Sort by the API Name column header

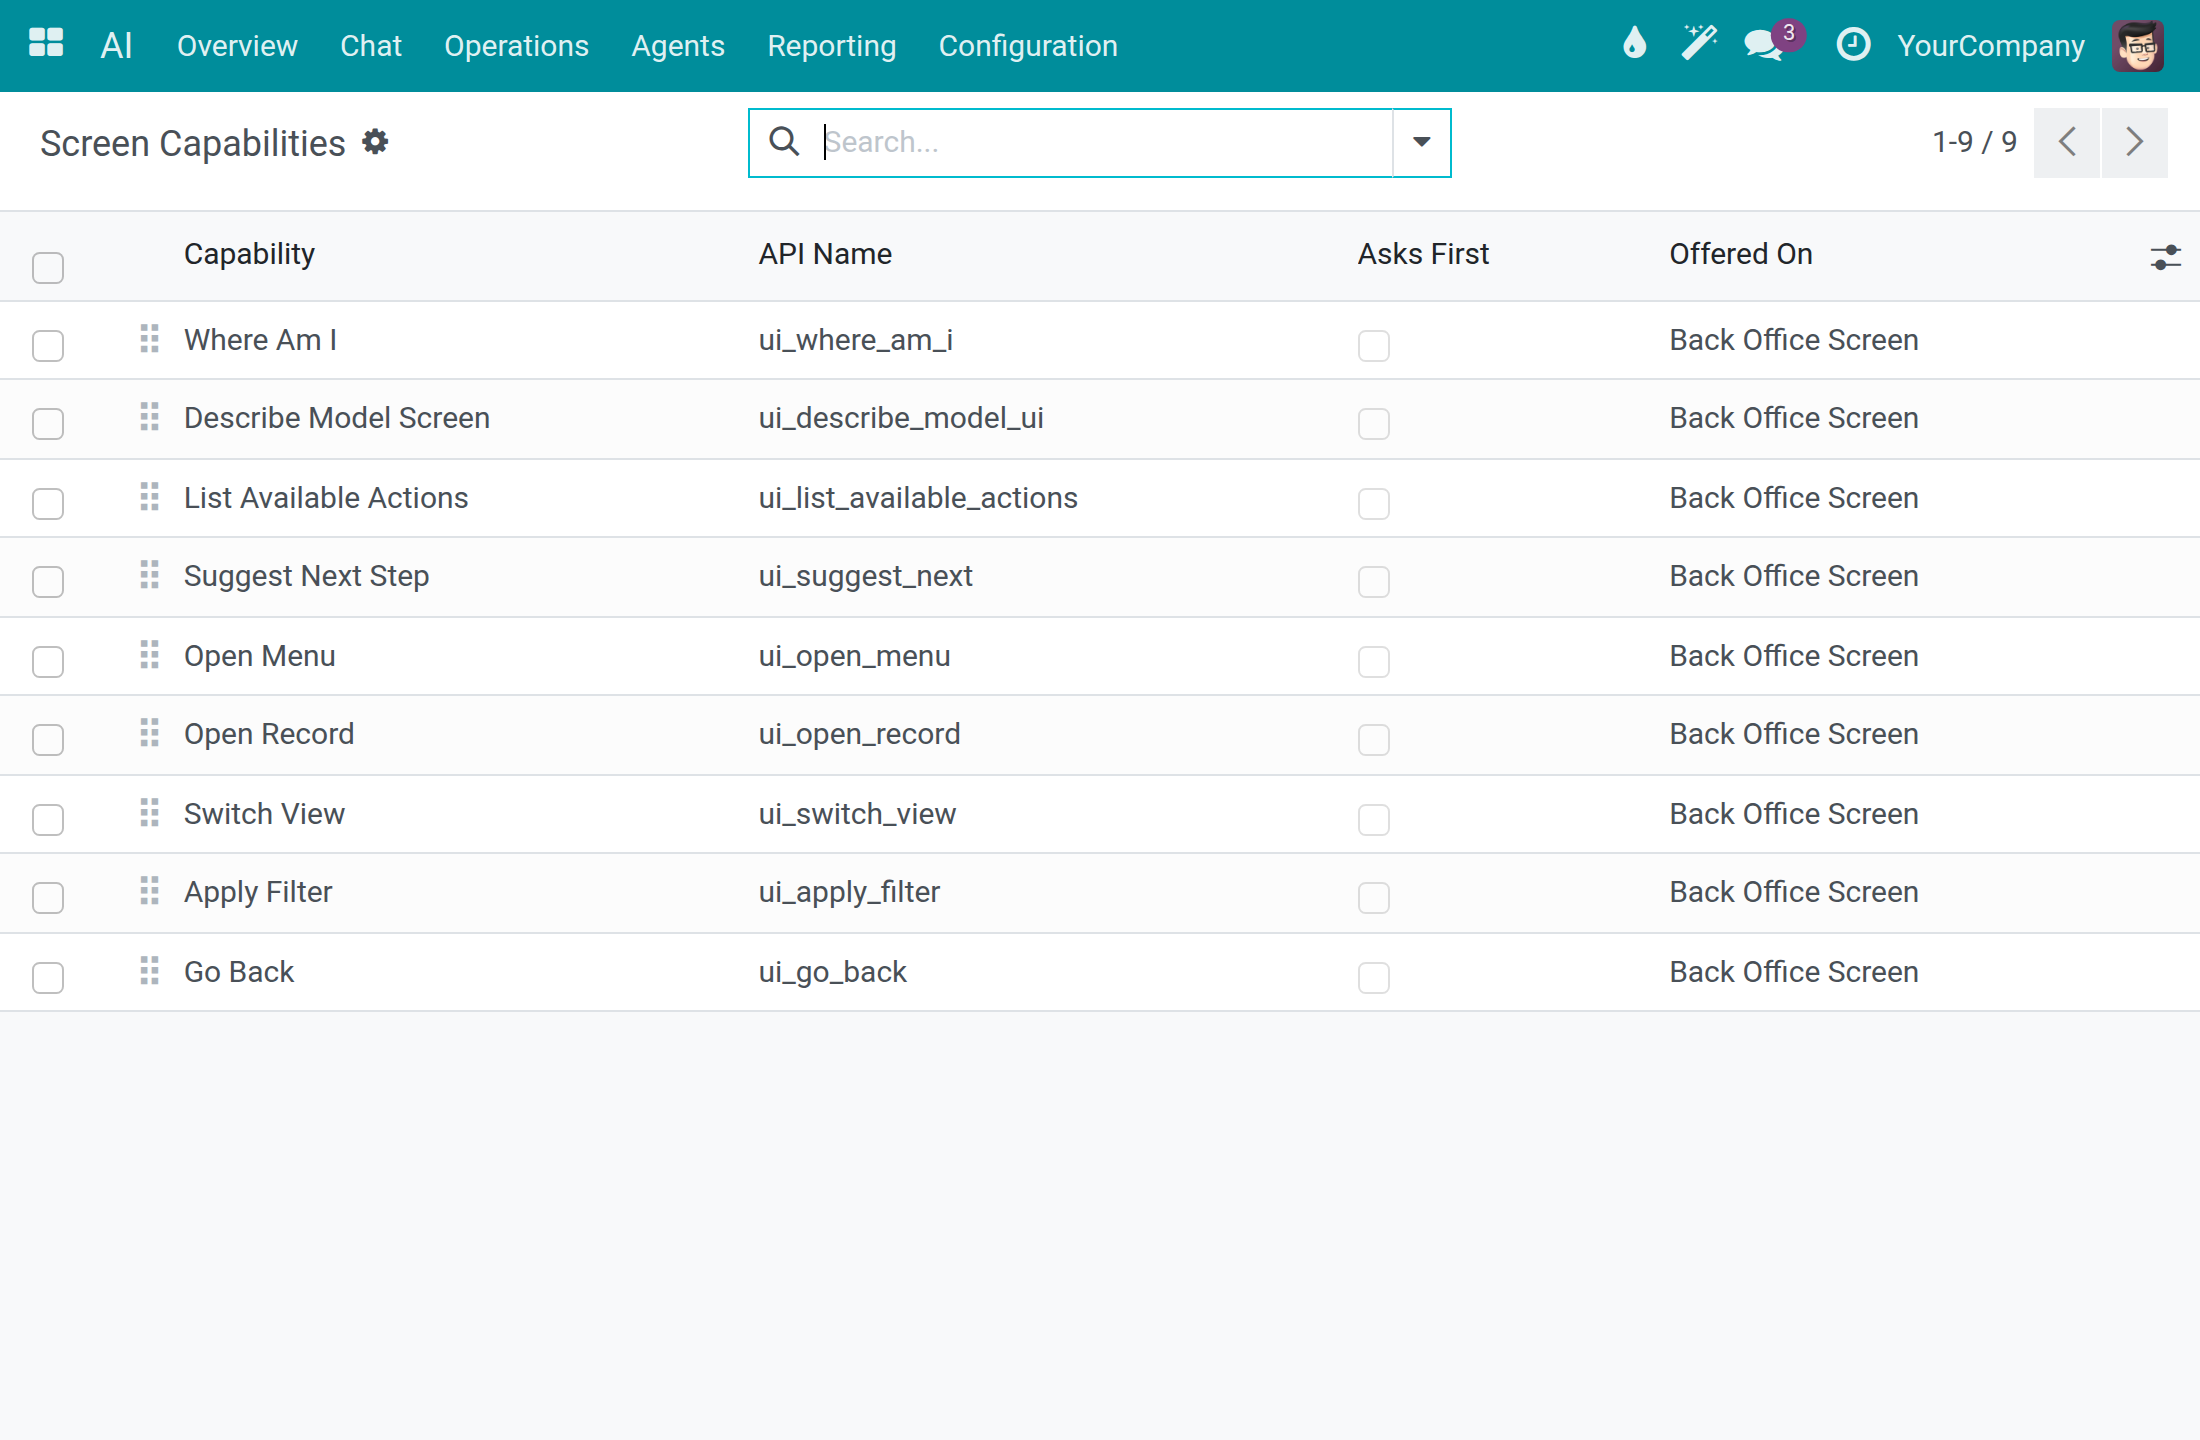tap(825, 254)
